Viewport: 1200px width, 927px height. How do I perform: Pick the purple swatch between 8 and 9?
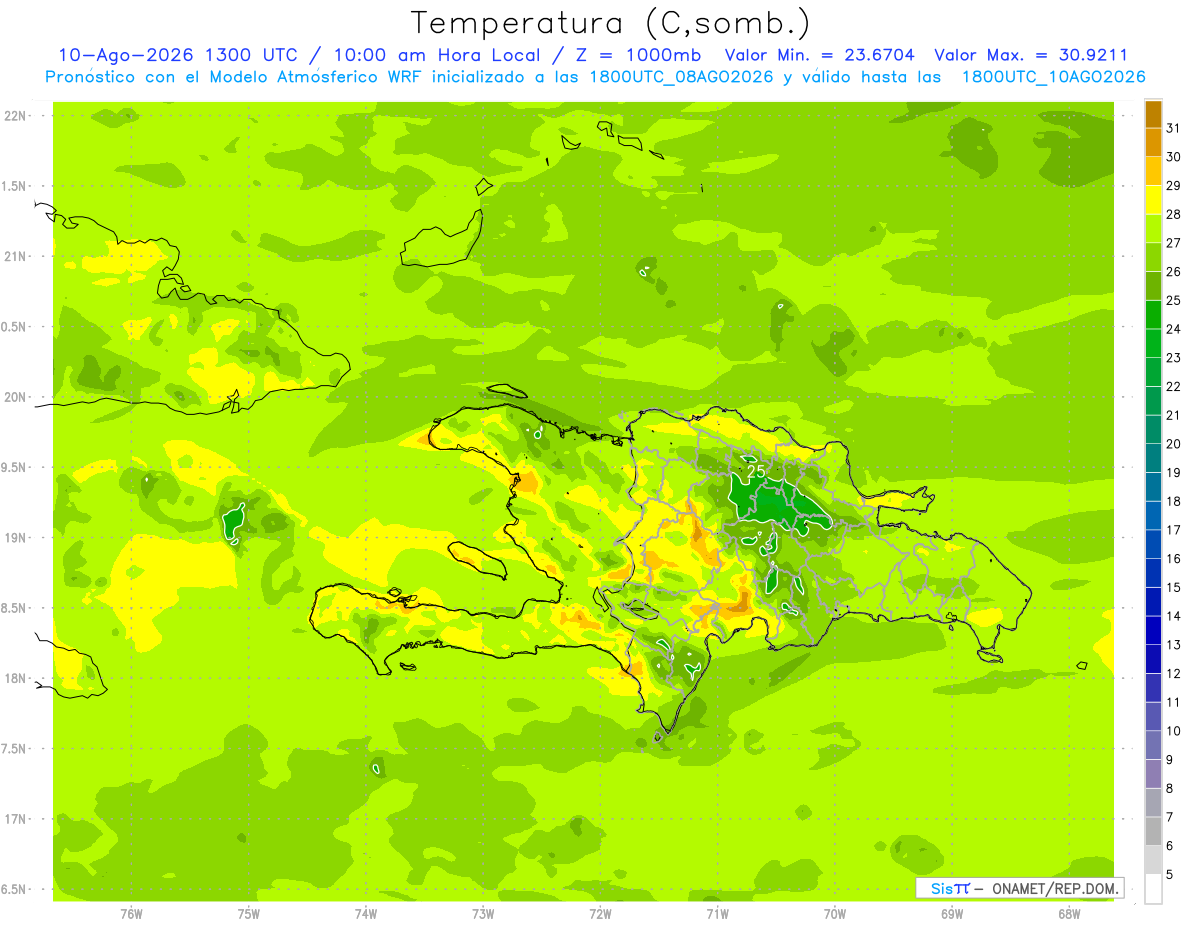(x=1153, y=774)
